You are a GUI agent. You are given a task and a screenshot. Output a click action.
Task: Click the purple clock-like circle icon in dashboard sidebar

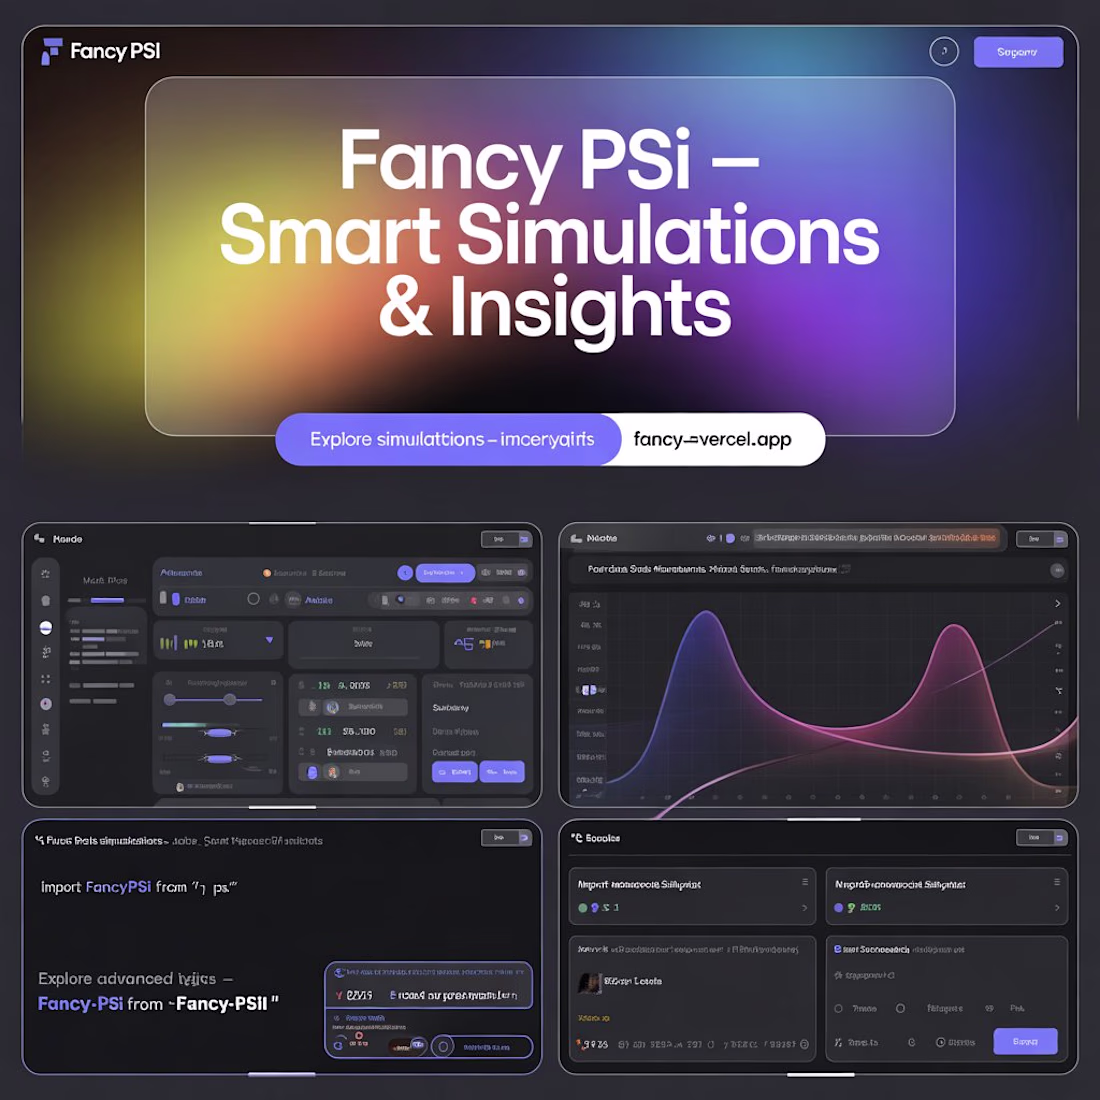(46, 704)
